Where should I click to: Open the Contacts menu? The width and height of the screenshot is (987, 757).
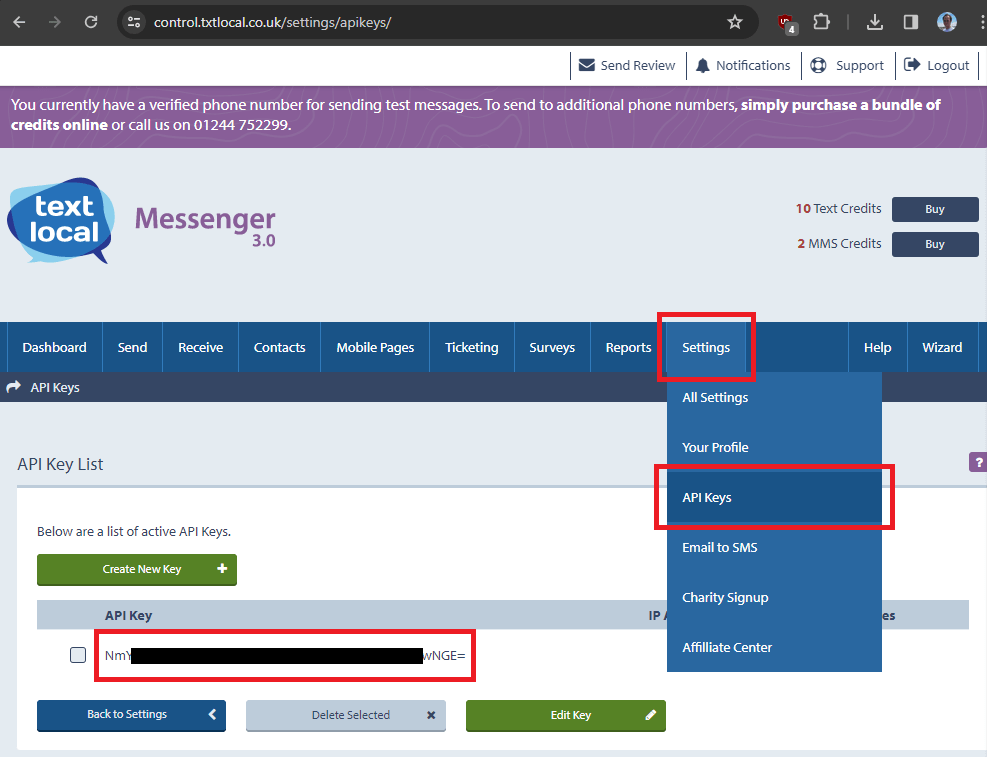(x=279, y=347)
